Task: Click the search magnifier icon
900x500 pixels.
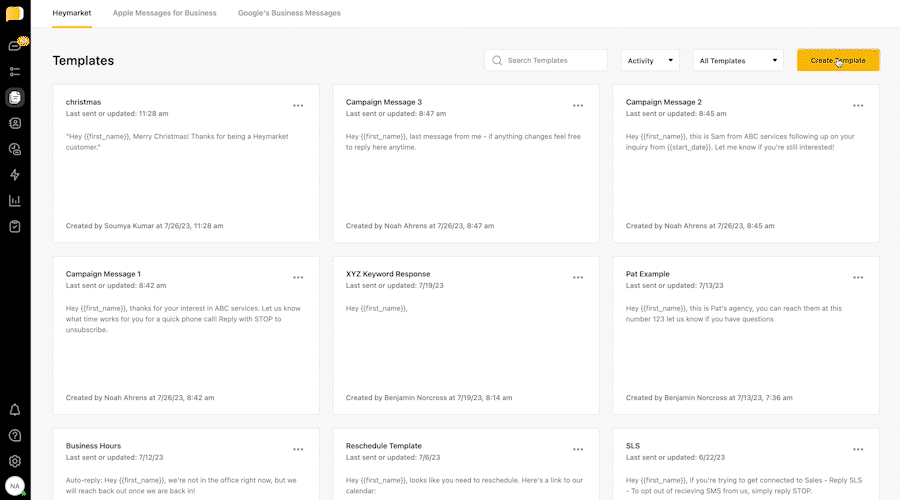Action: coord(497,60)
